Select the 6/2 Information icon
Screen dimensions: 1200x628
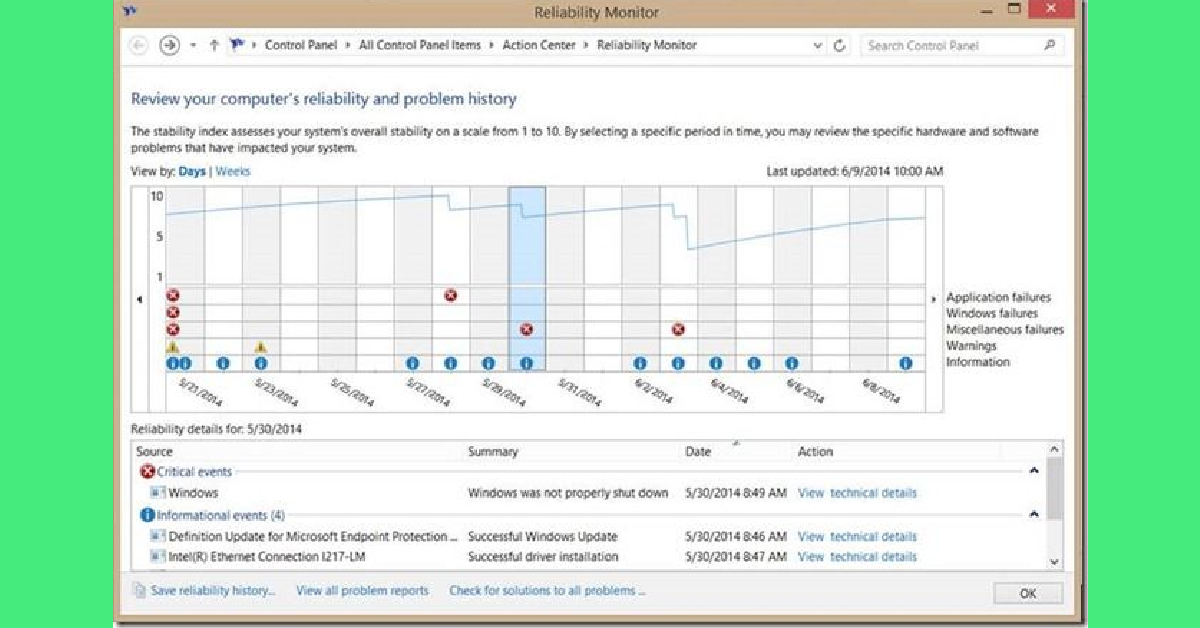click(x=641, y=363)
